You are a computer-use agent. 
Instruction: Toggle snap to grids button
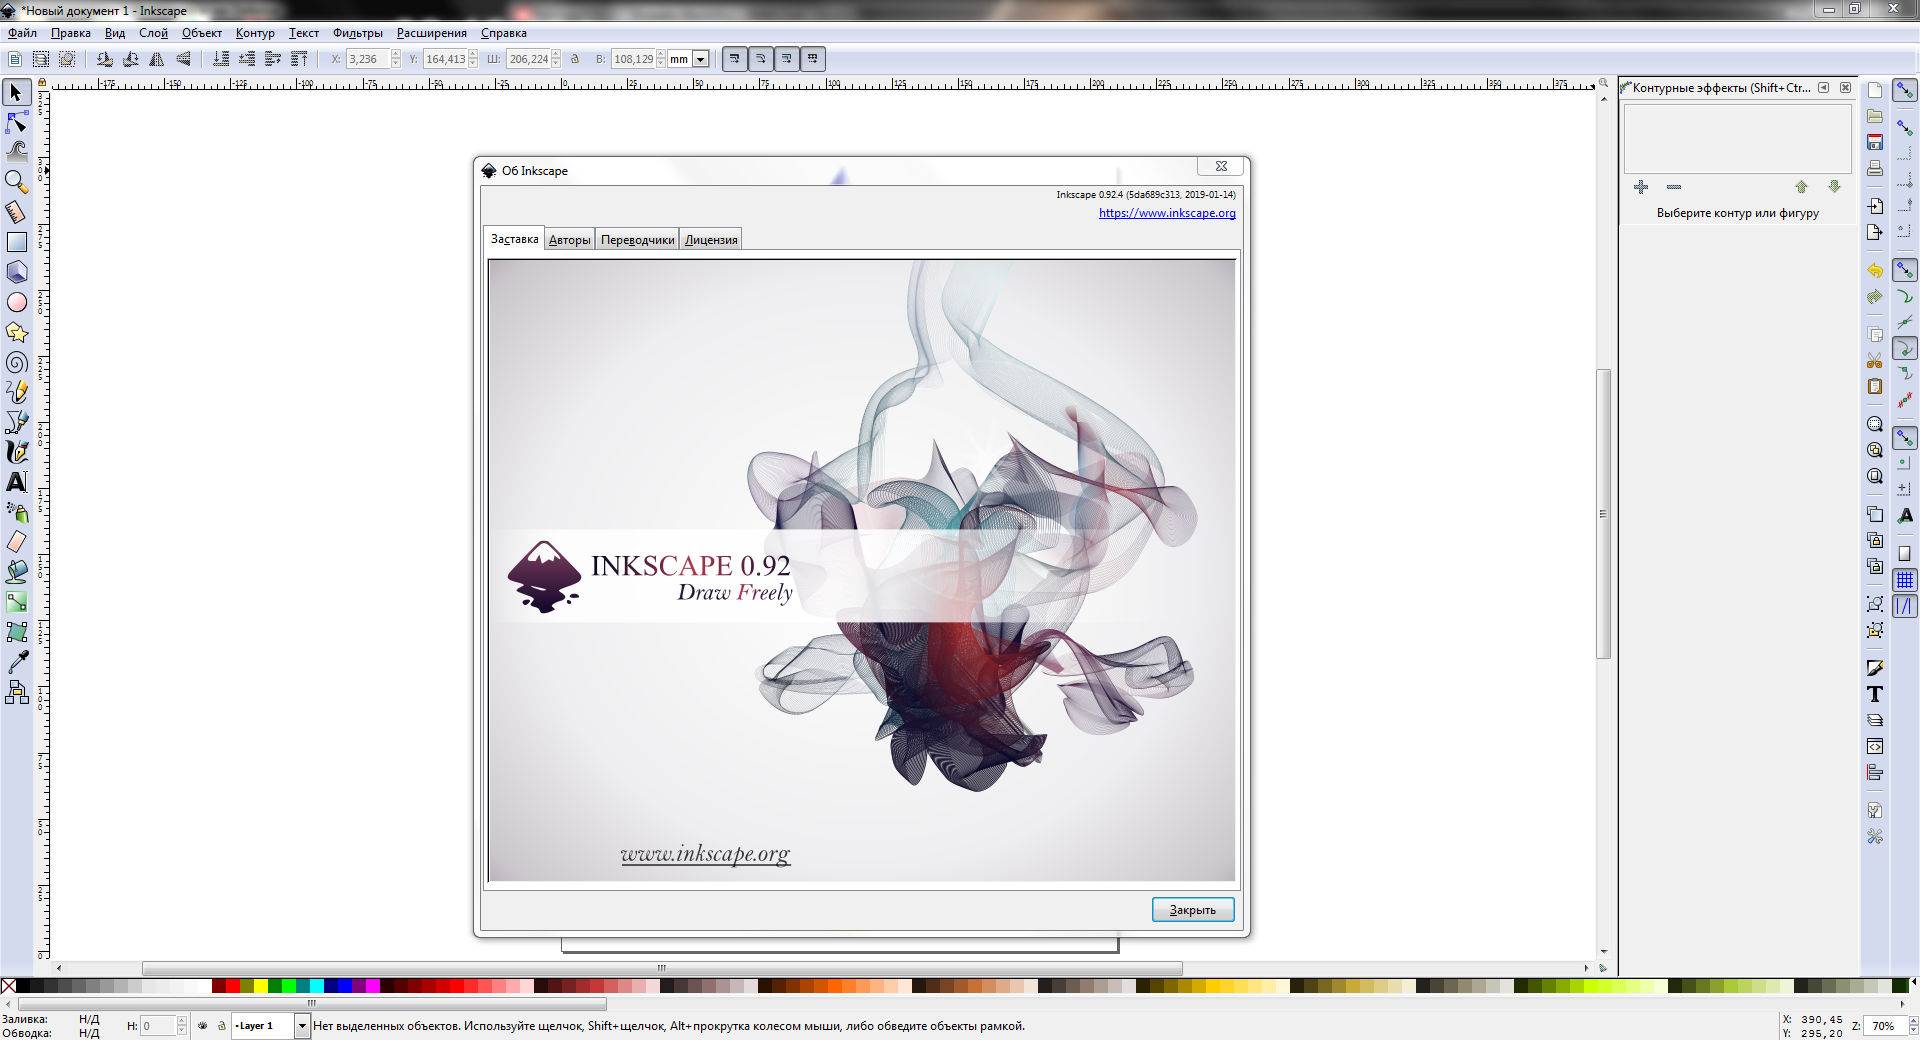coord(1905,580)
